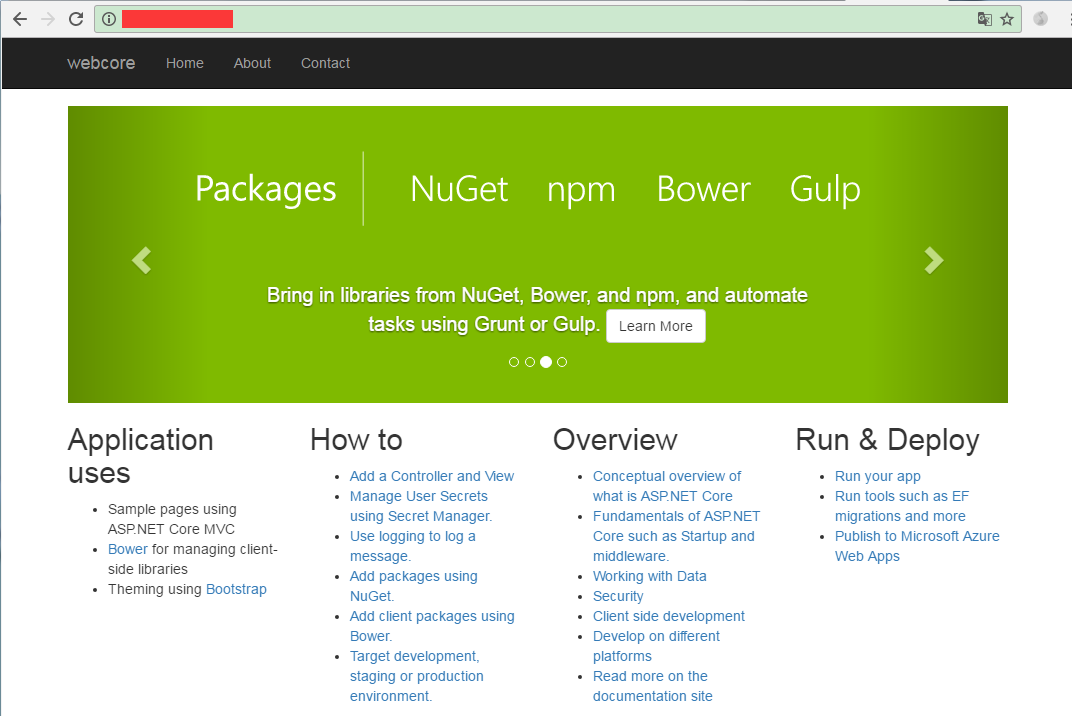
Task: Click the Gulp text in banner
Action: click(x=825, y=189)
